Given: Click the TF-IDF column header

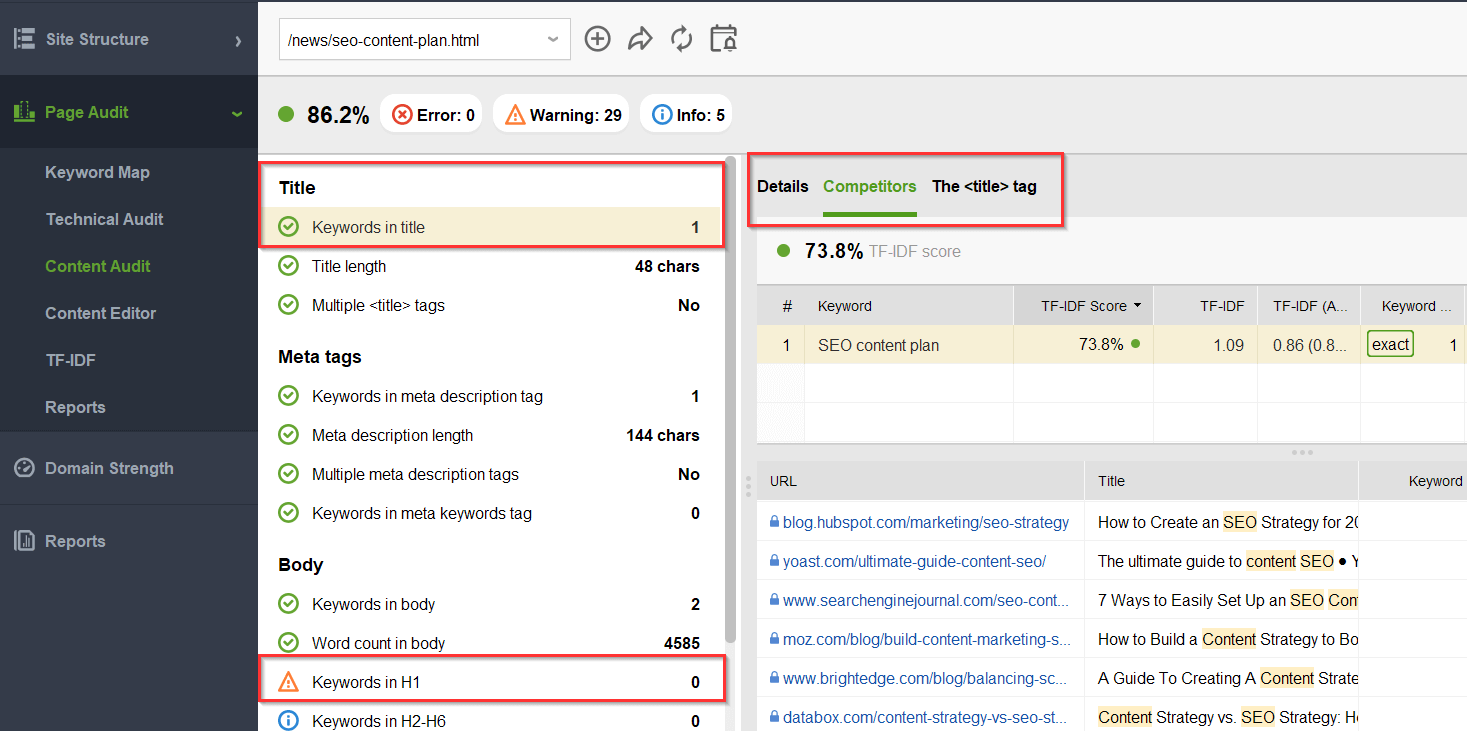Looking at the screenshot, I should (x=1205, y=306).
